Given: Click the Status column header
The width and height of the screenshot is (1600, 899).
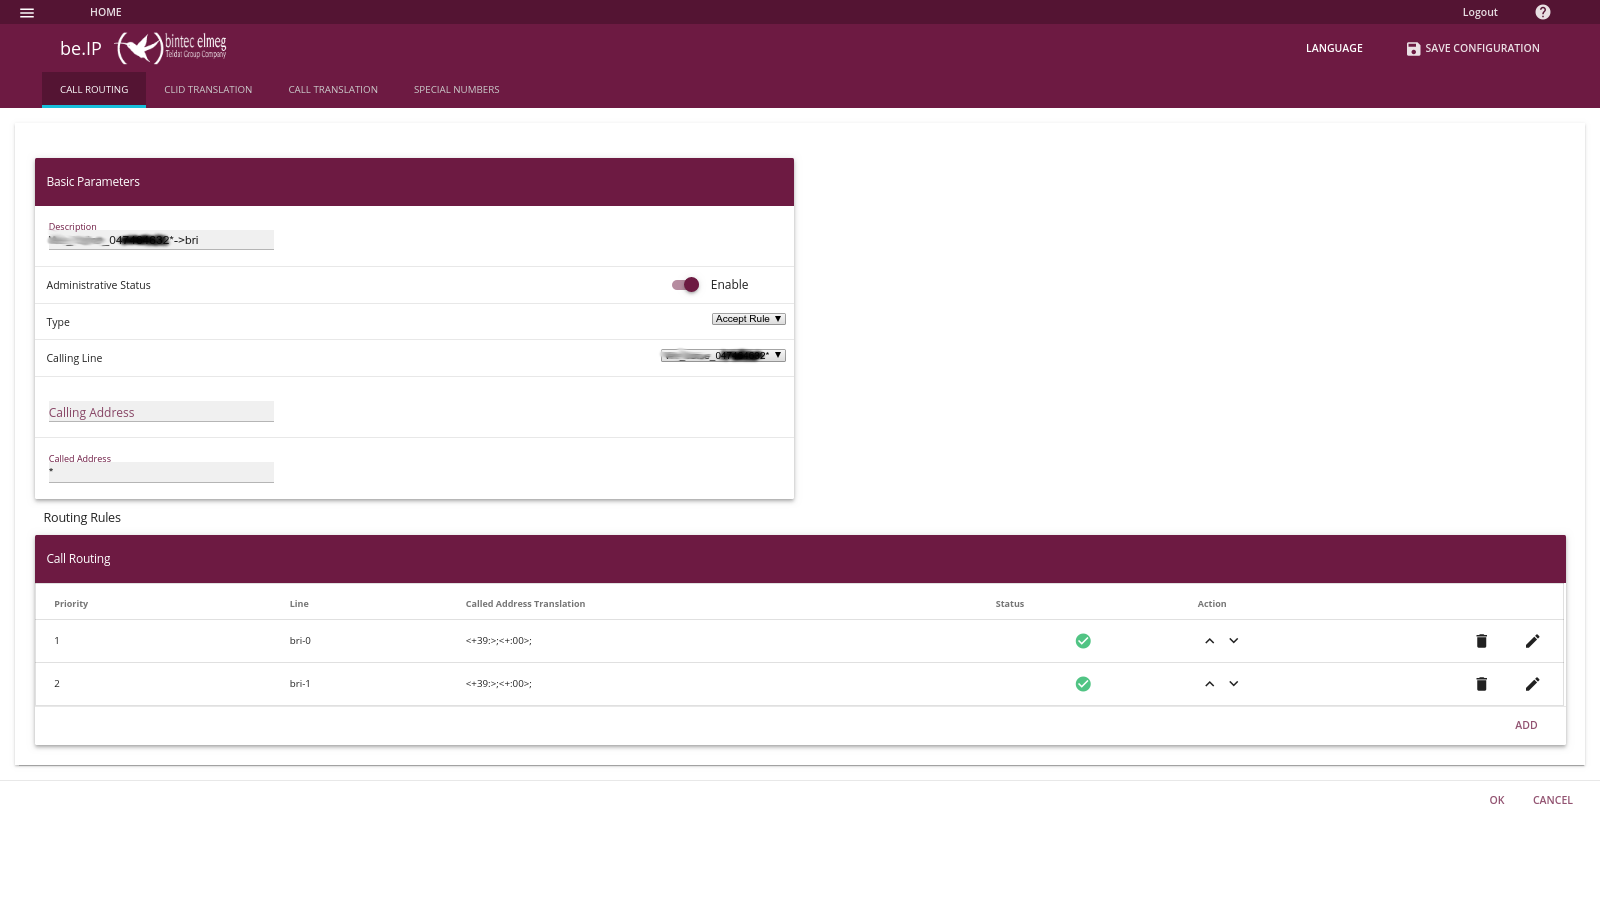Looking at the screenshot, I should point(1010,604).
